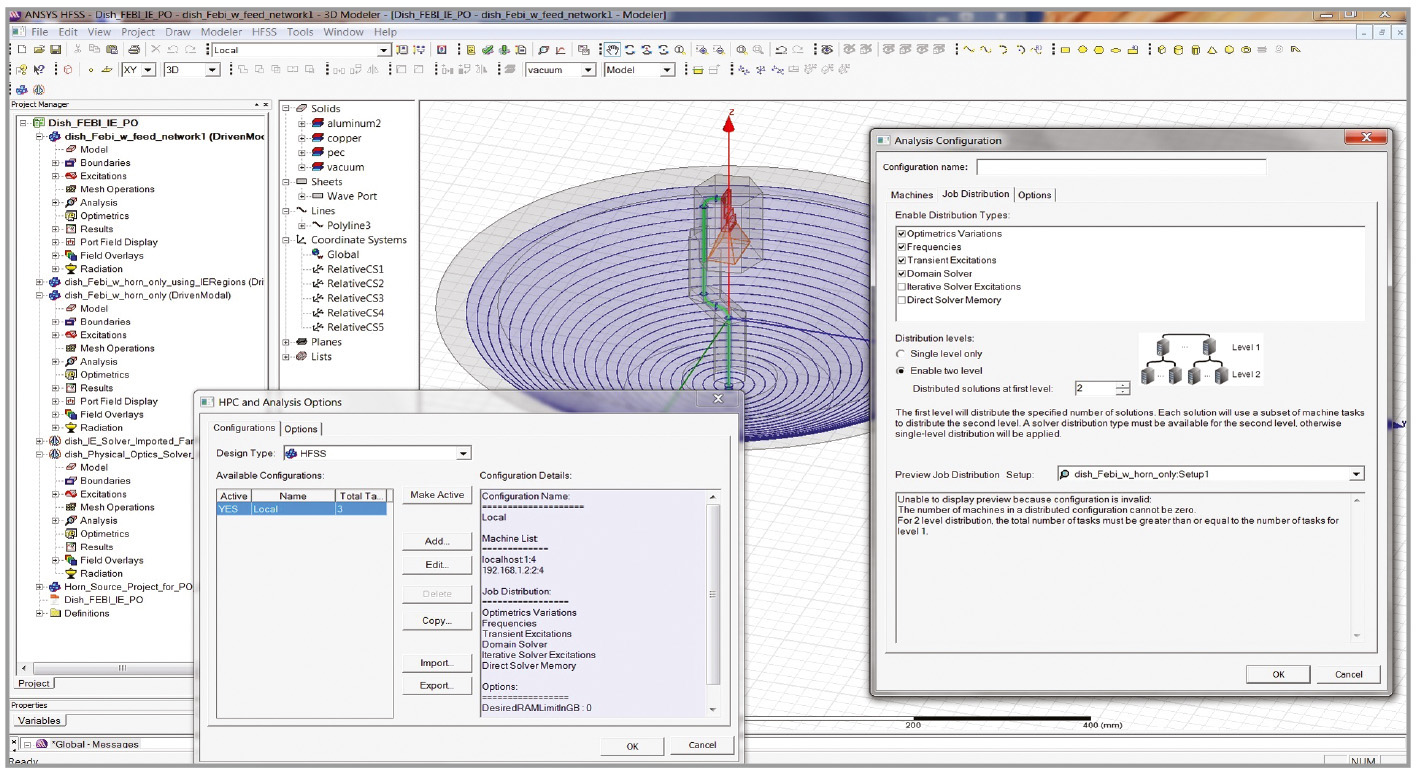The height and width of the screenshot is (775, 1417).
Task: Click the Zoom in magnifier icon
Action: 742,50
